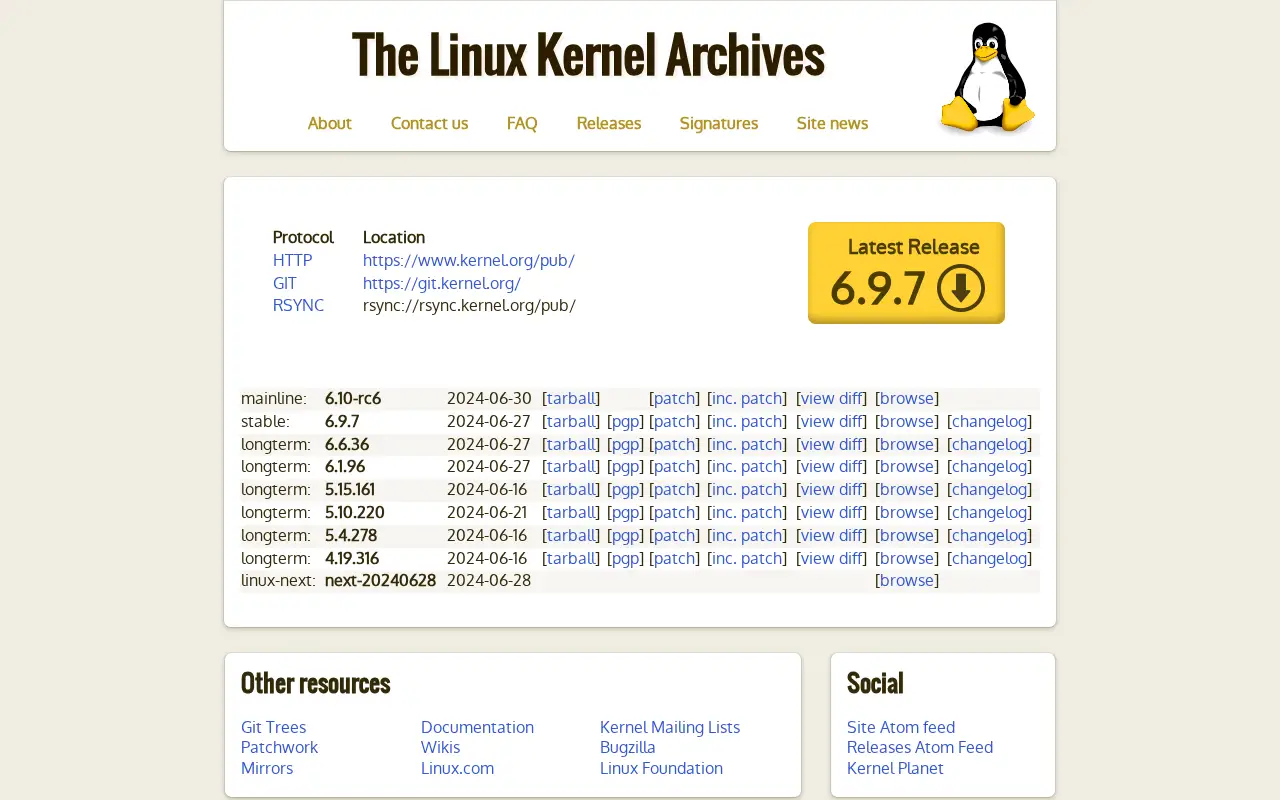View diff for longterm 6.6.36
Image resolution: width=1280 pixels, height=800 pixels.
[x=831, y=444]
